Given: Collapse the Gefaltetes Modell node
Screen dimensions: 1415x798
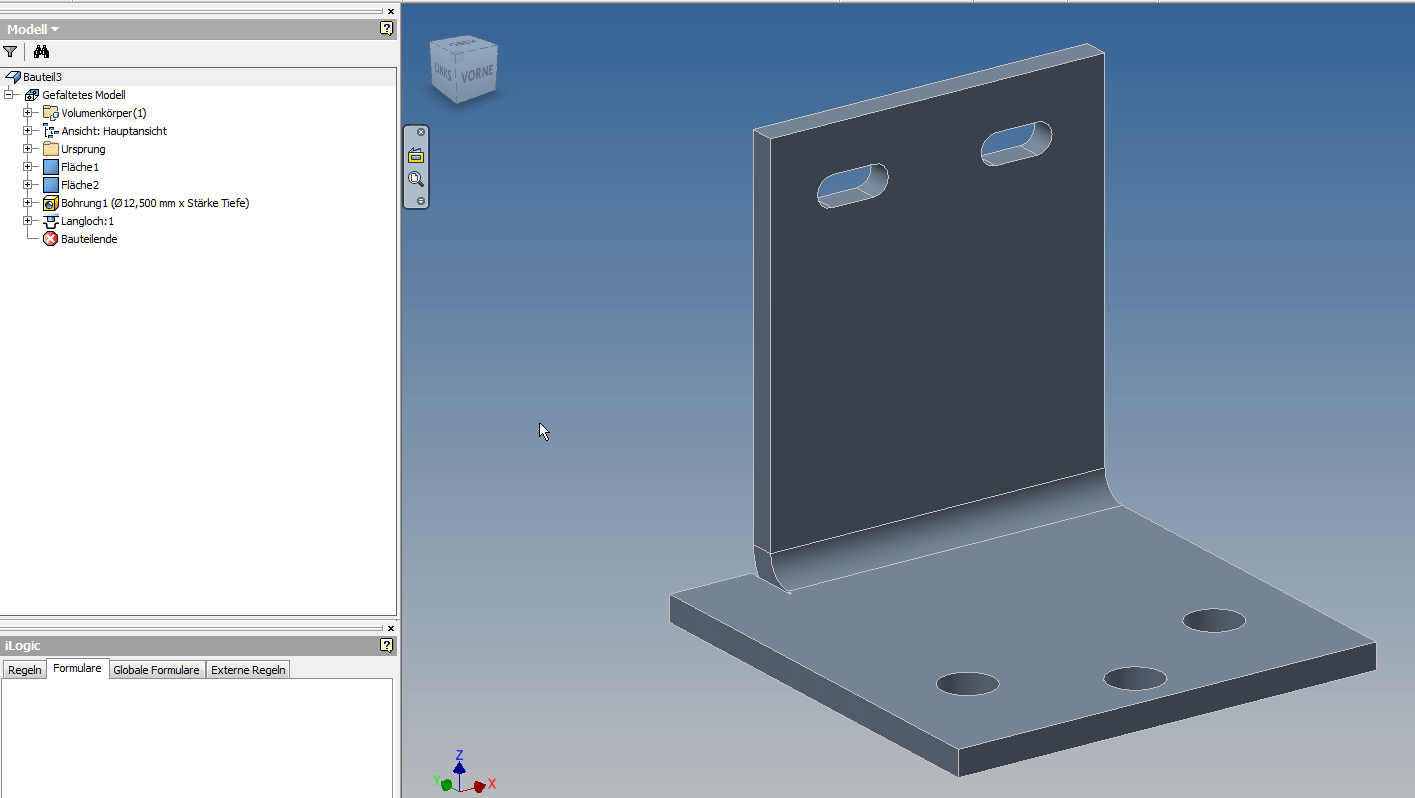Looking at the screenshot, I should pos(8,95).
